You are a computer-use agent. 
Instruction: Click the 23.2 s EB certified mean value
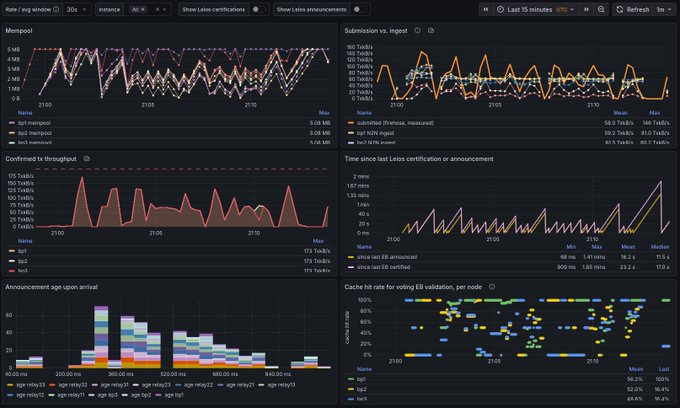(x=627, y=267)
